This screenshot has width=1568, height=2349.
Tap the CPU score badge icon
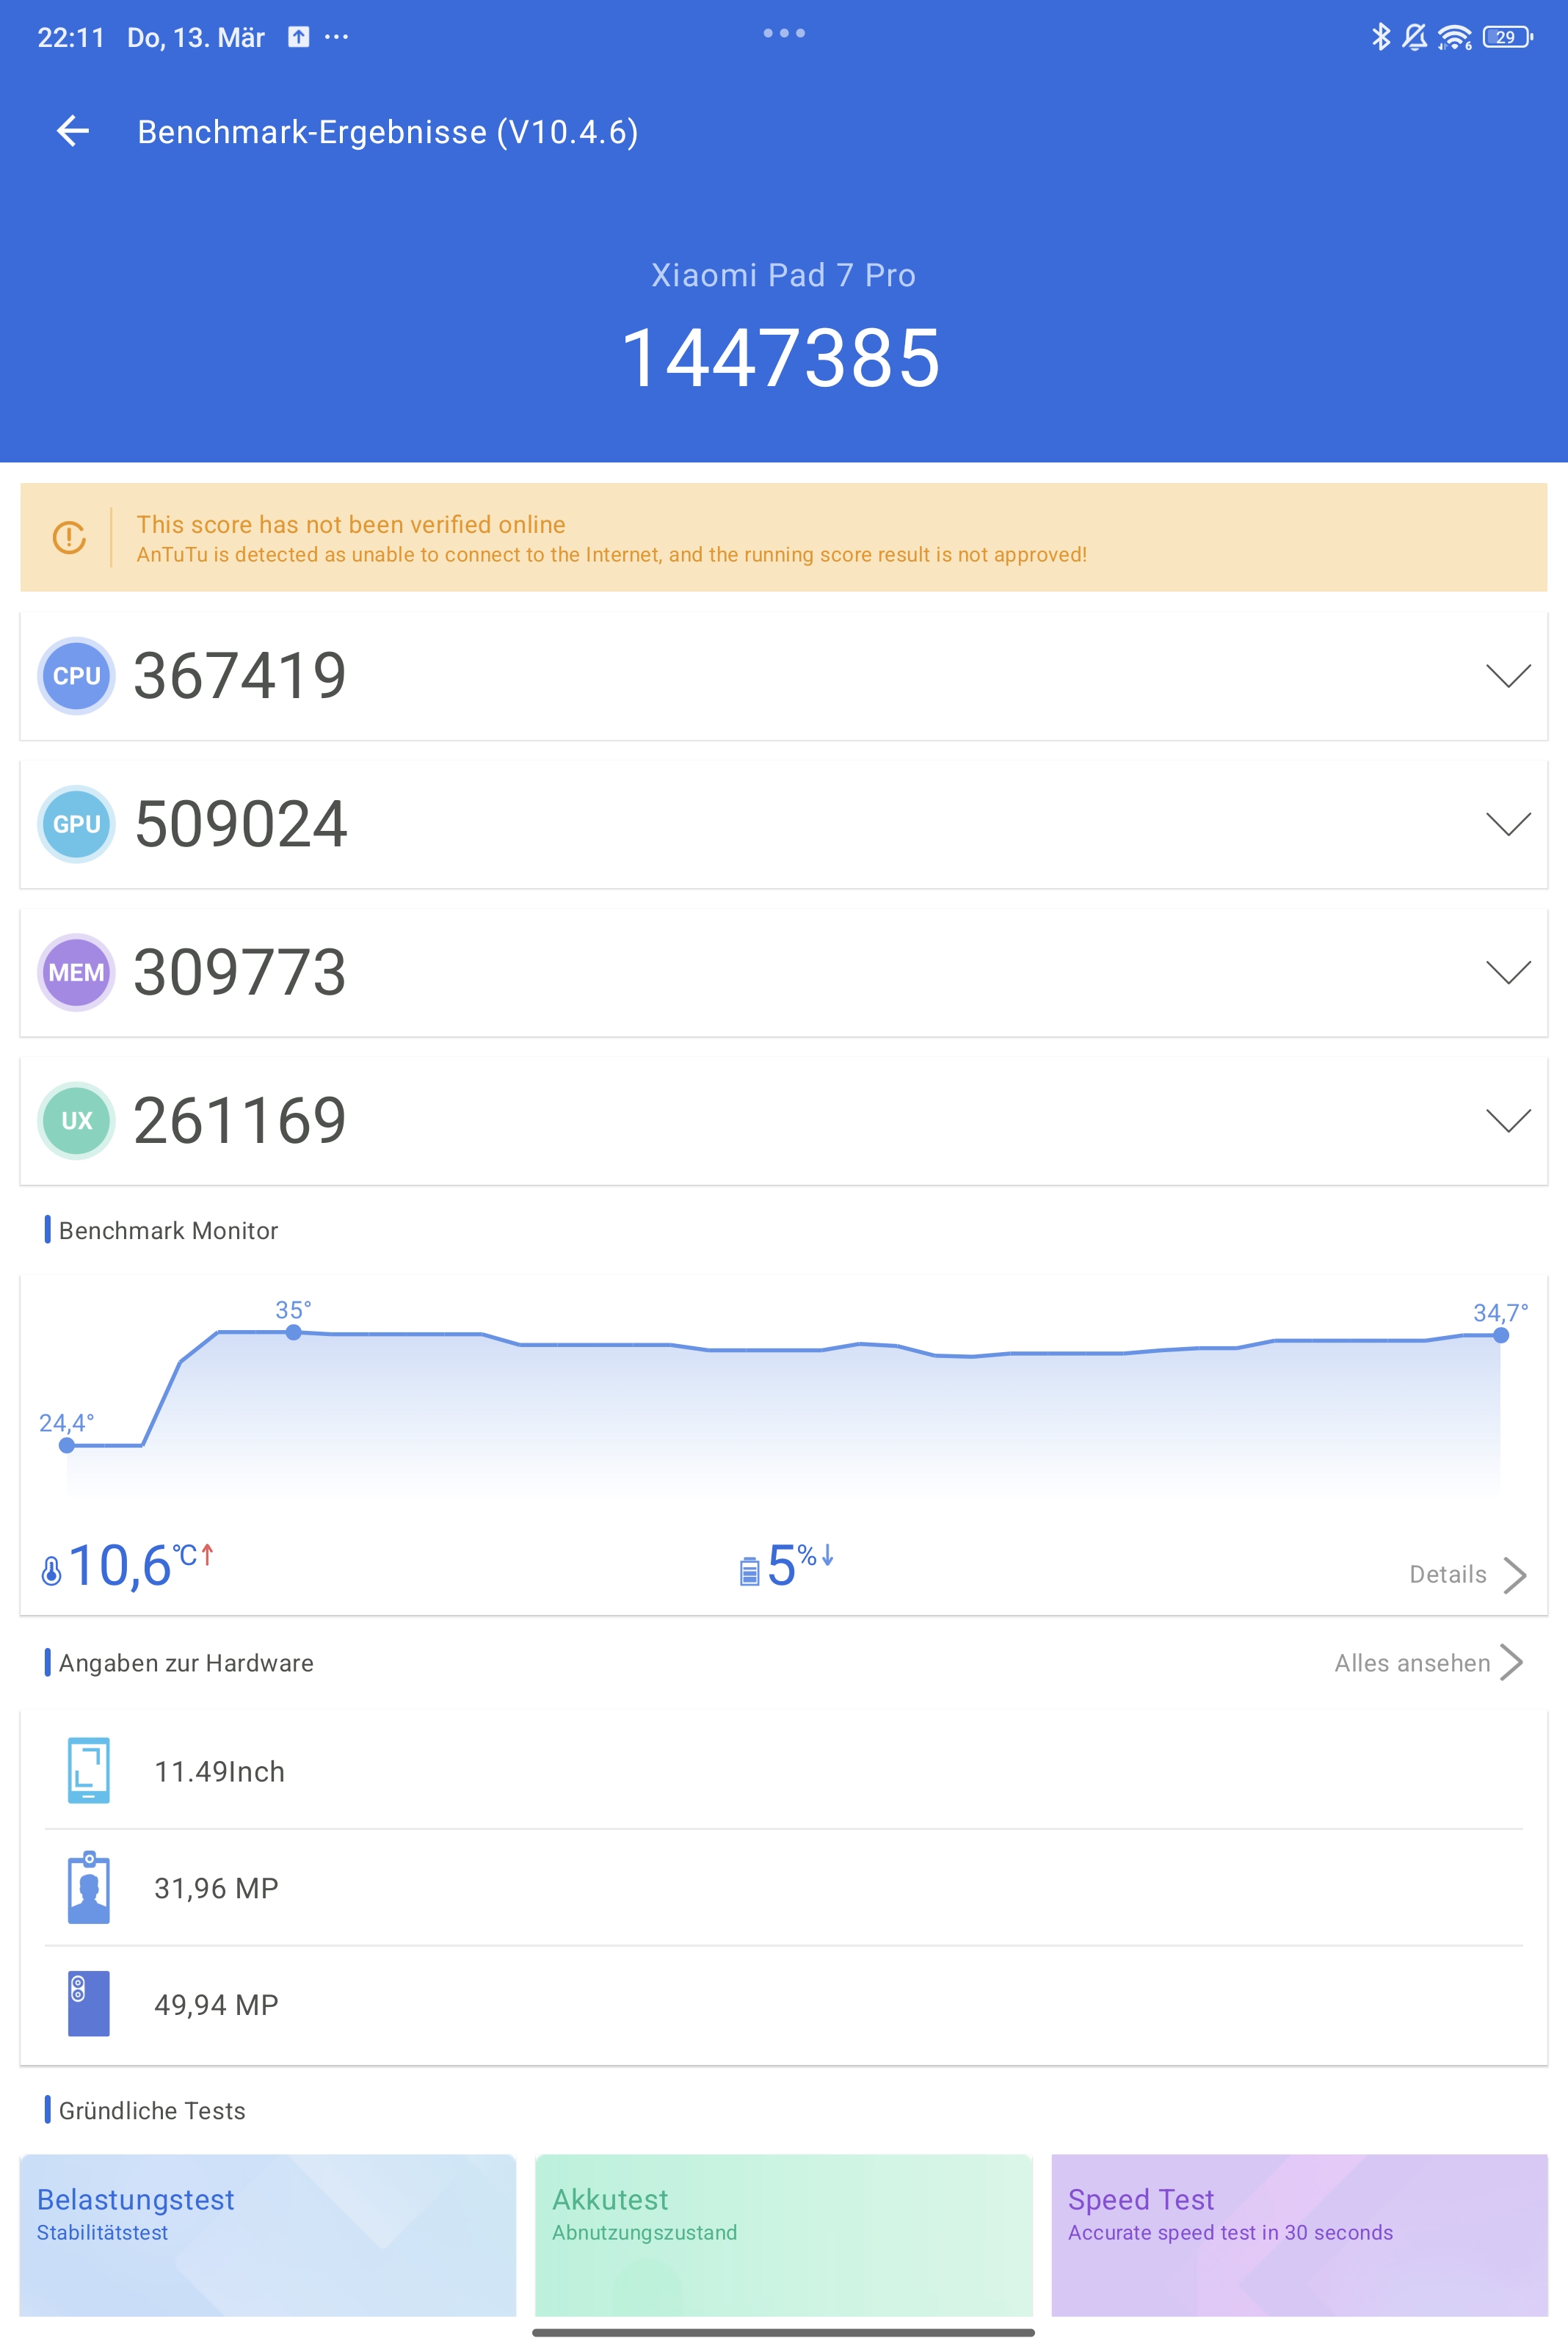(76, 676)
